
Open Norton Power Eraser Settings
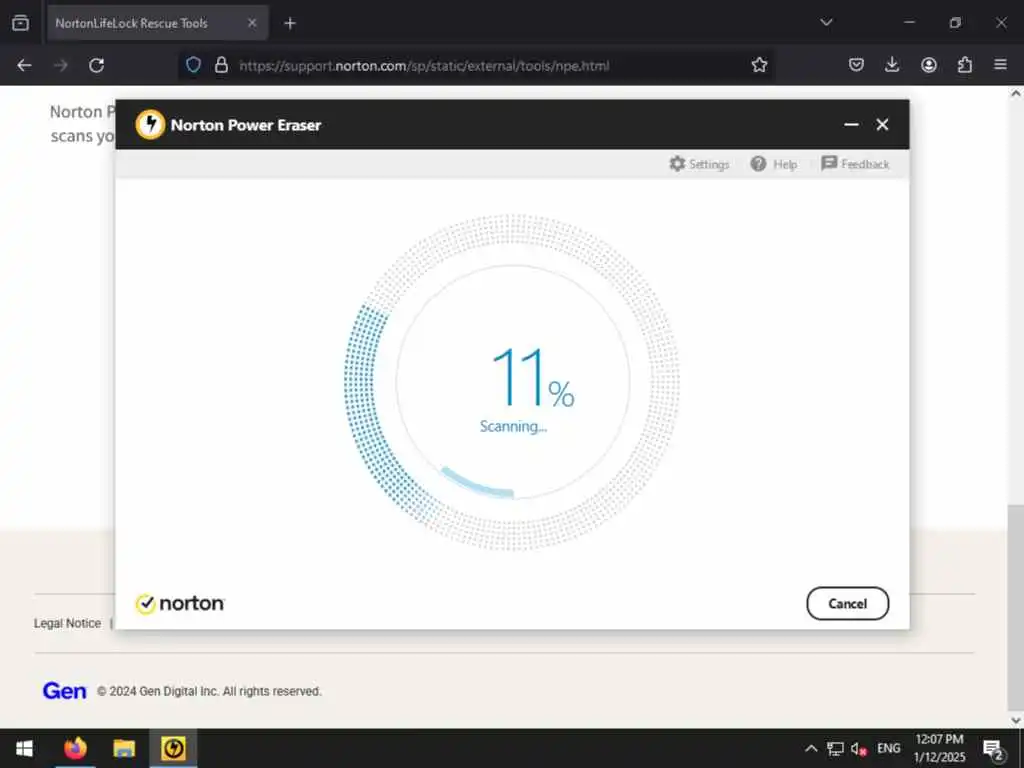699,164
